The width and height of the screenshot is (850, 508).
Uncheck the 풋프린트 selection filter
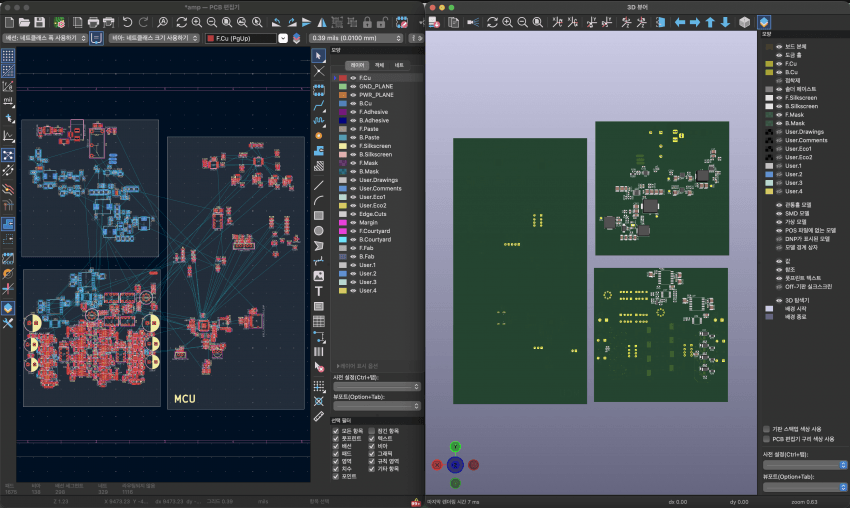[336, 439]
